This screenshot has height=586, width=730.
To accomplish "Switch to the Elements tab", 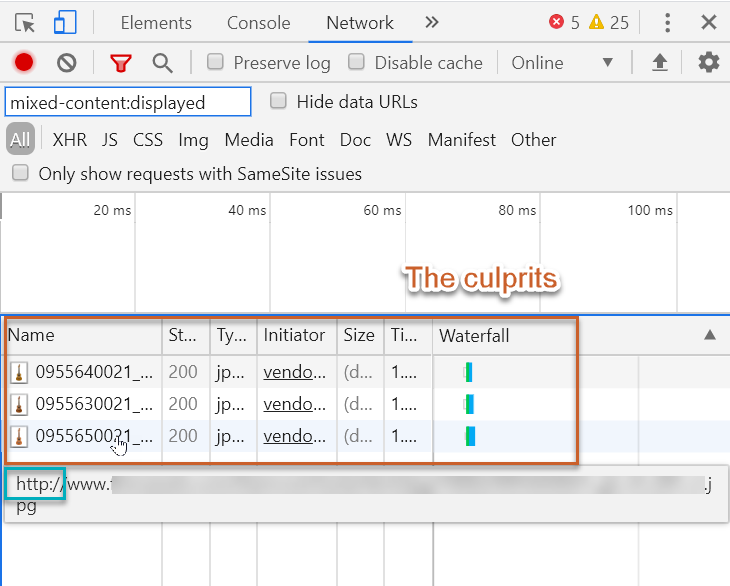I will [x=155, y=22].
